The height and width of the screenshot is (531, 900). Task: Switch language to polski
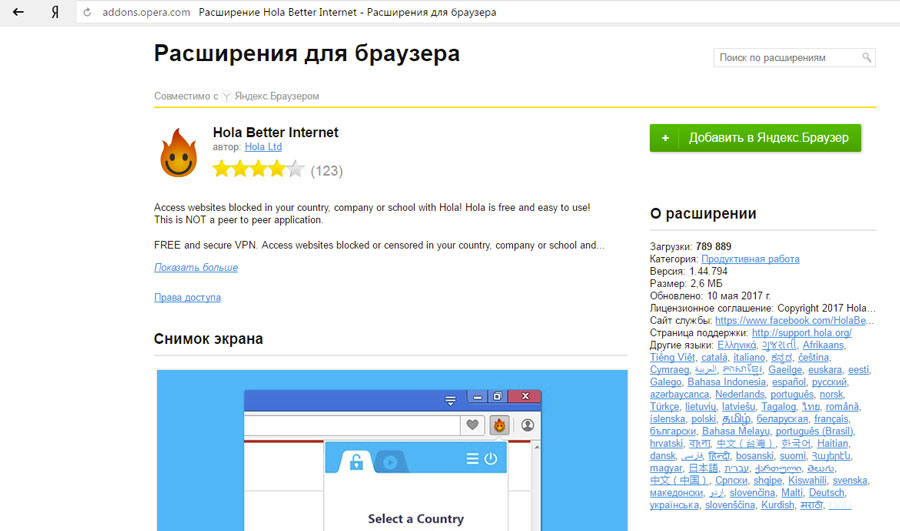point(704,419)
